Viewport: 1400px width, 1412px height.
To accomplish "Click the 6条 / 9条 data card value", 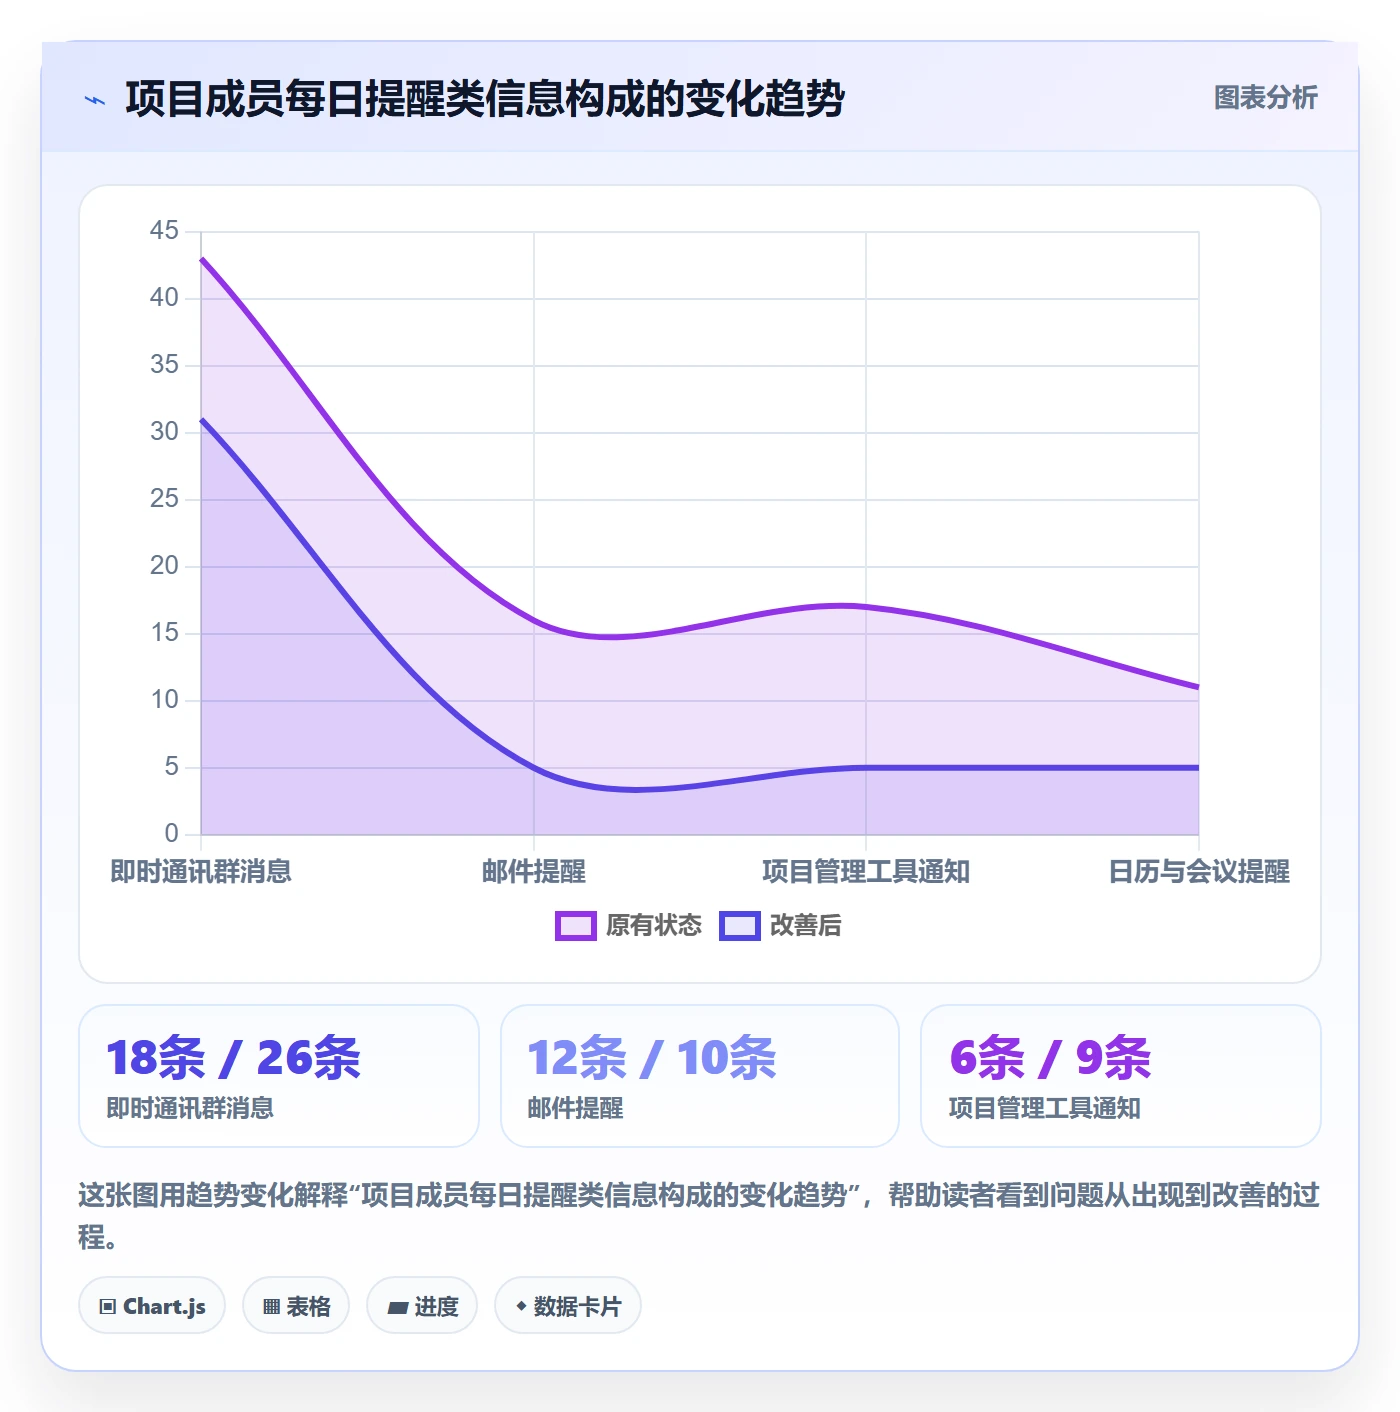I will tap(1050, 1058).
